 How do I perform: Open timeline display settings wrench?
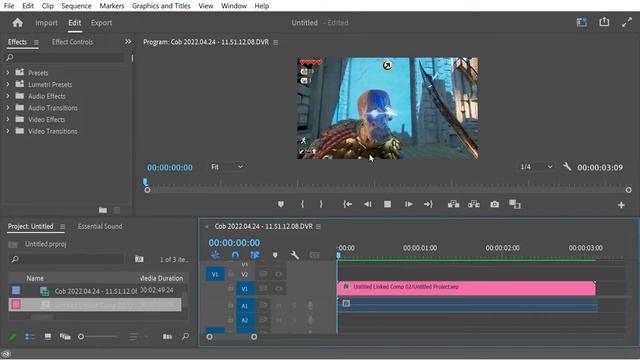point(295,255)
